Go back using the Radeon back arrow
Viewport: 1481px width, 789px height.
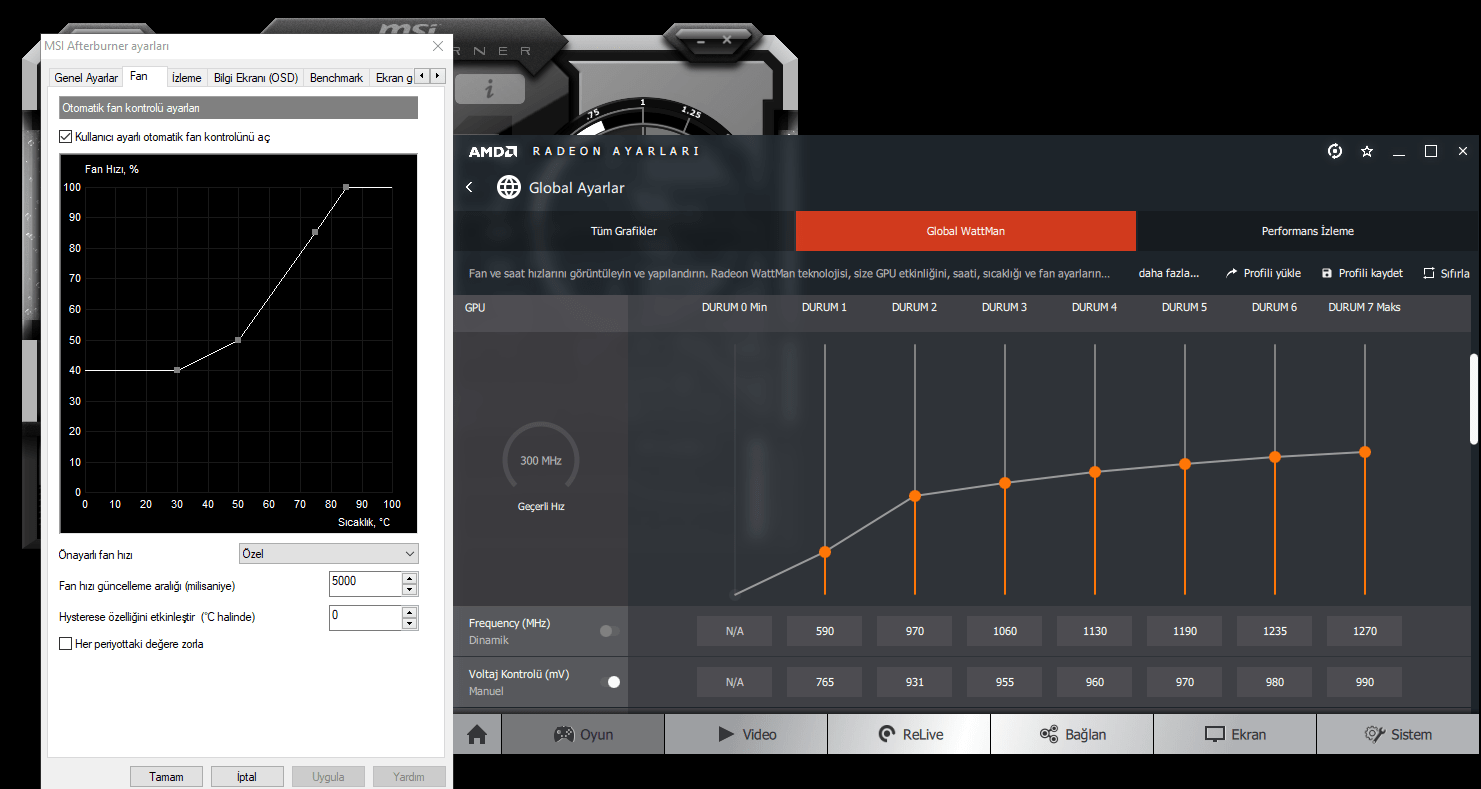[470, 187]
